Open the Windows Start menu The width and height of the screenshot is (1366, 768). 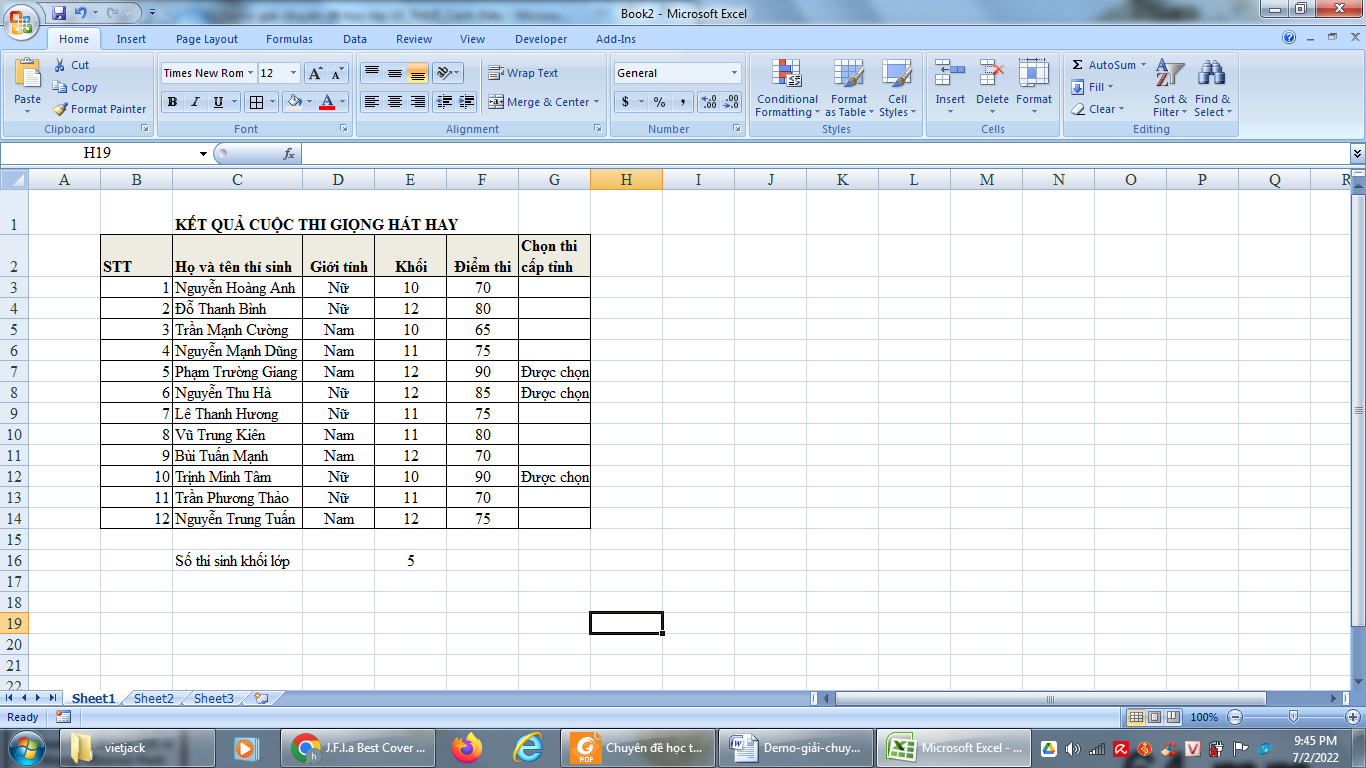click(x=25, y=748)
